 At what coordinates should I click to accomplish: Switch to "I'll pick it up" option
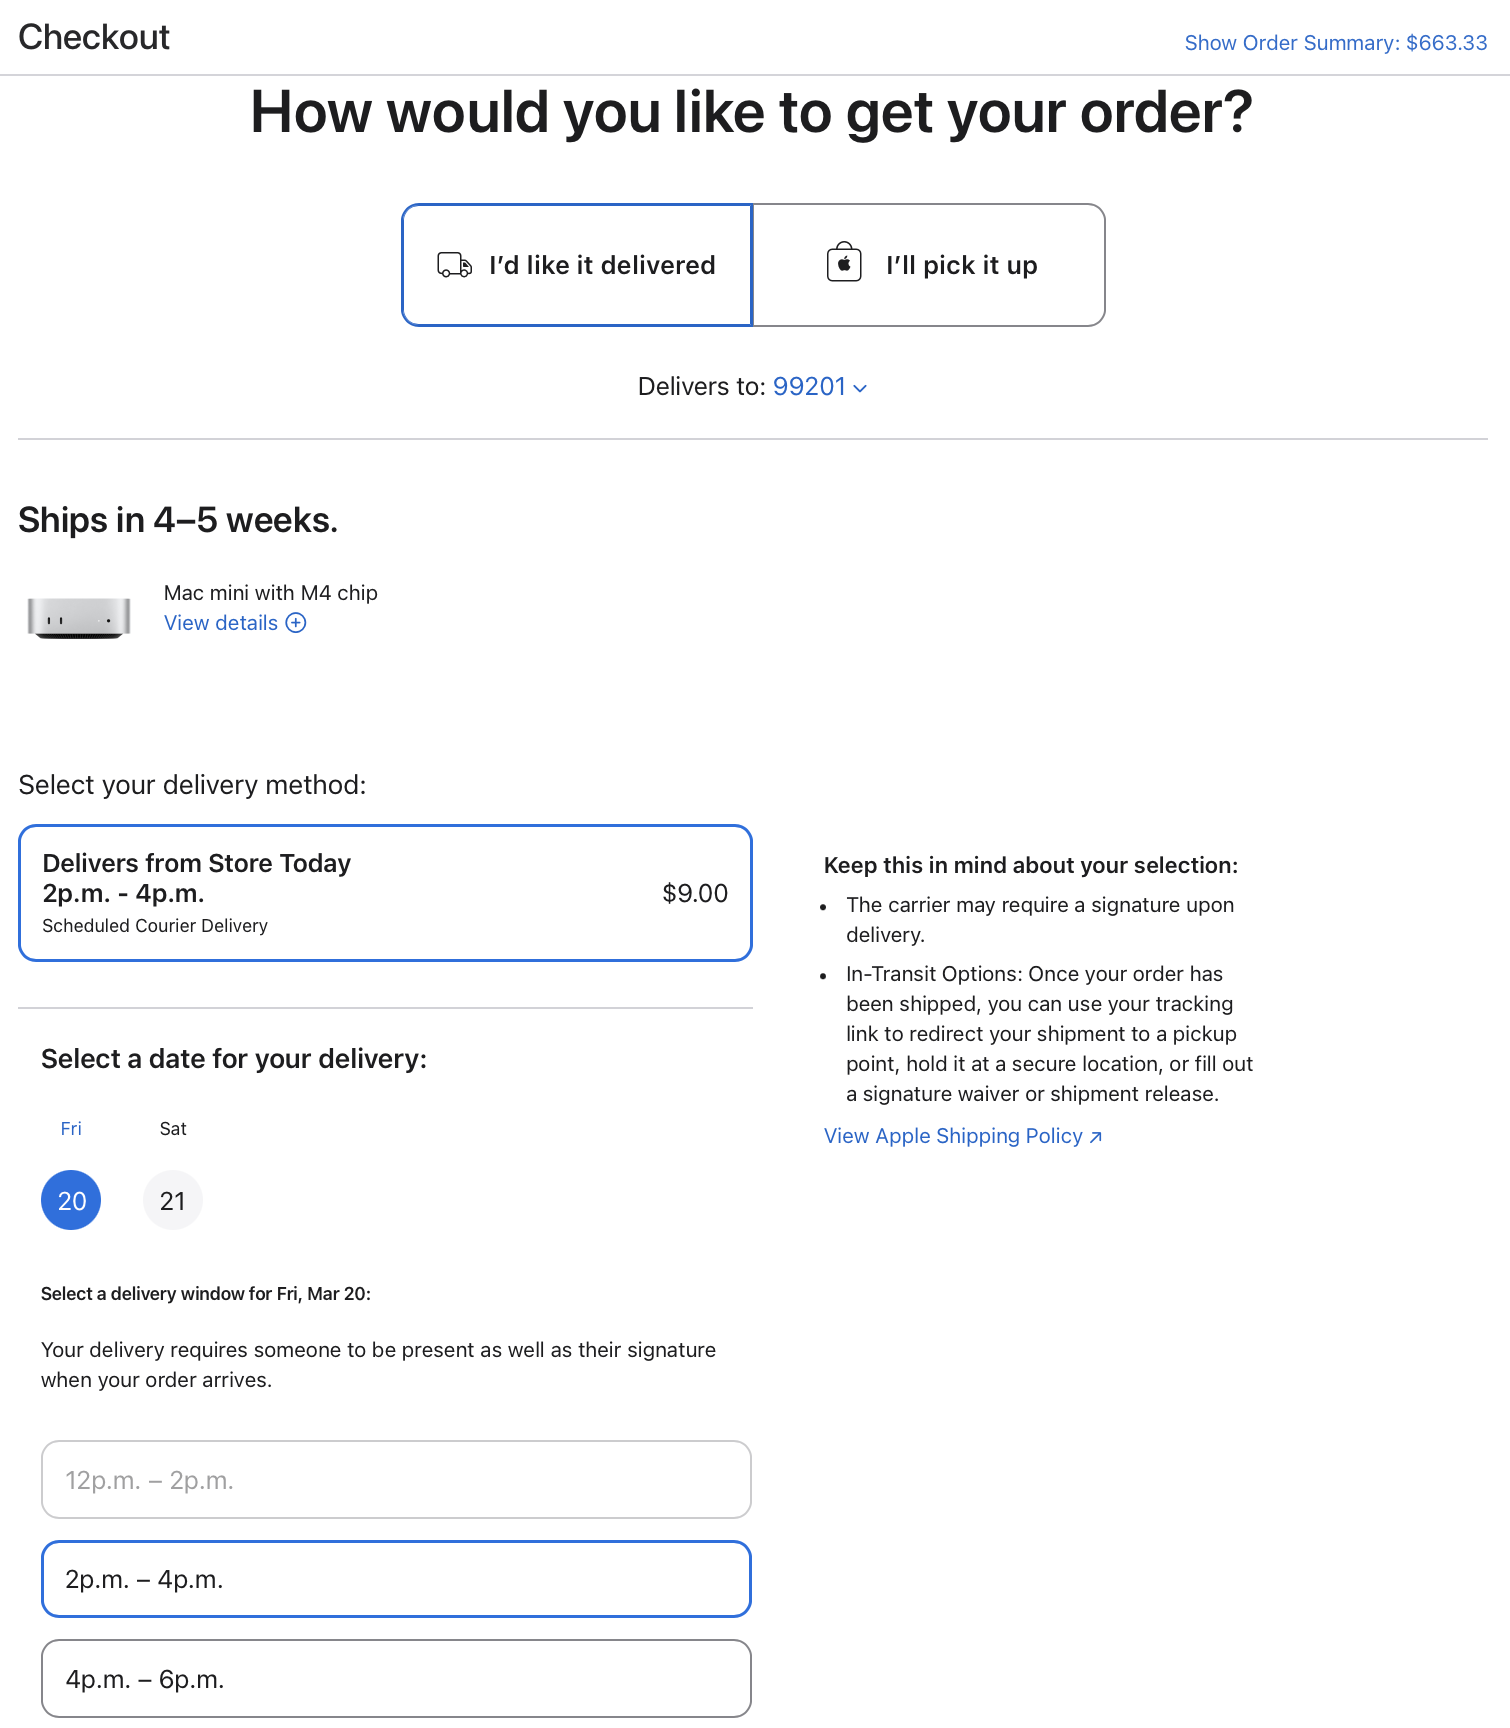(928, 265)
